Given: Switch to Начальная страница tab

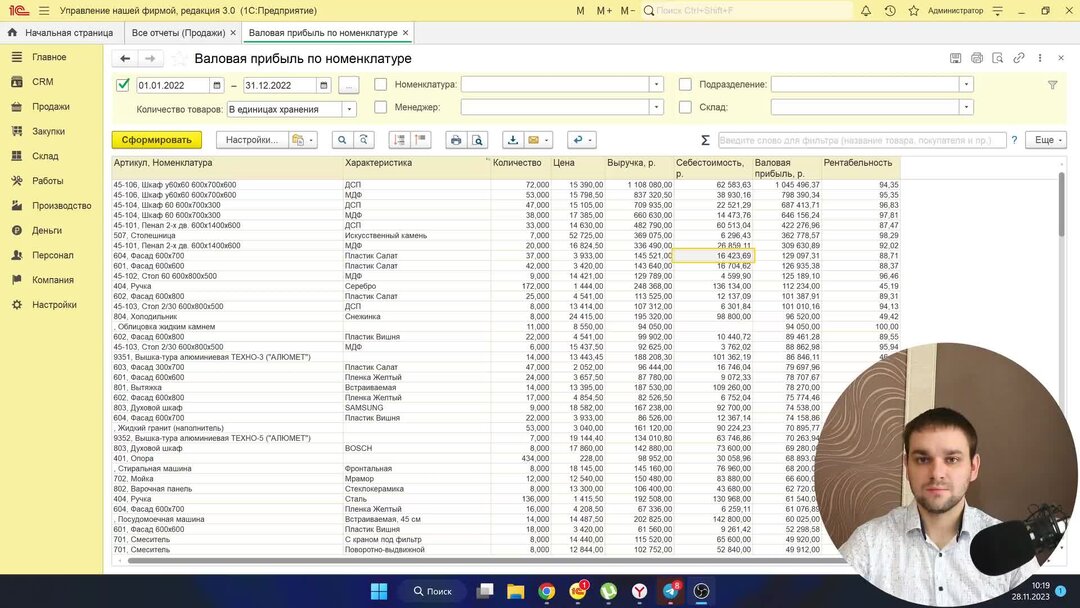Looking at the screenshot, I should (61, 32).
